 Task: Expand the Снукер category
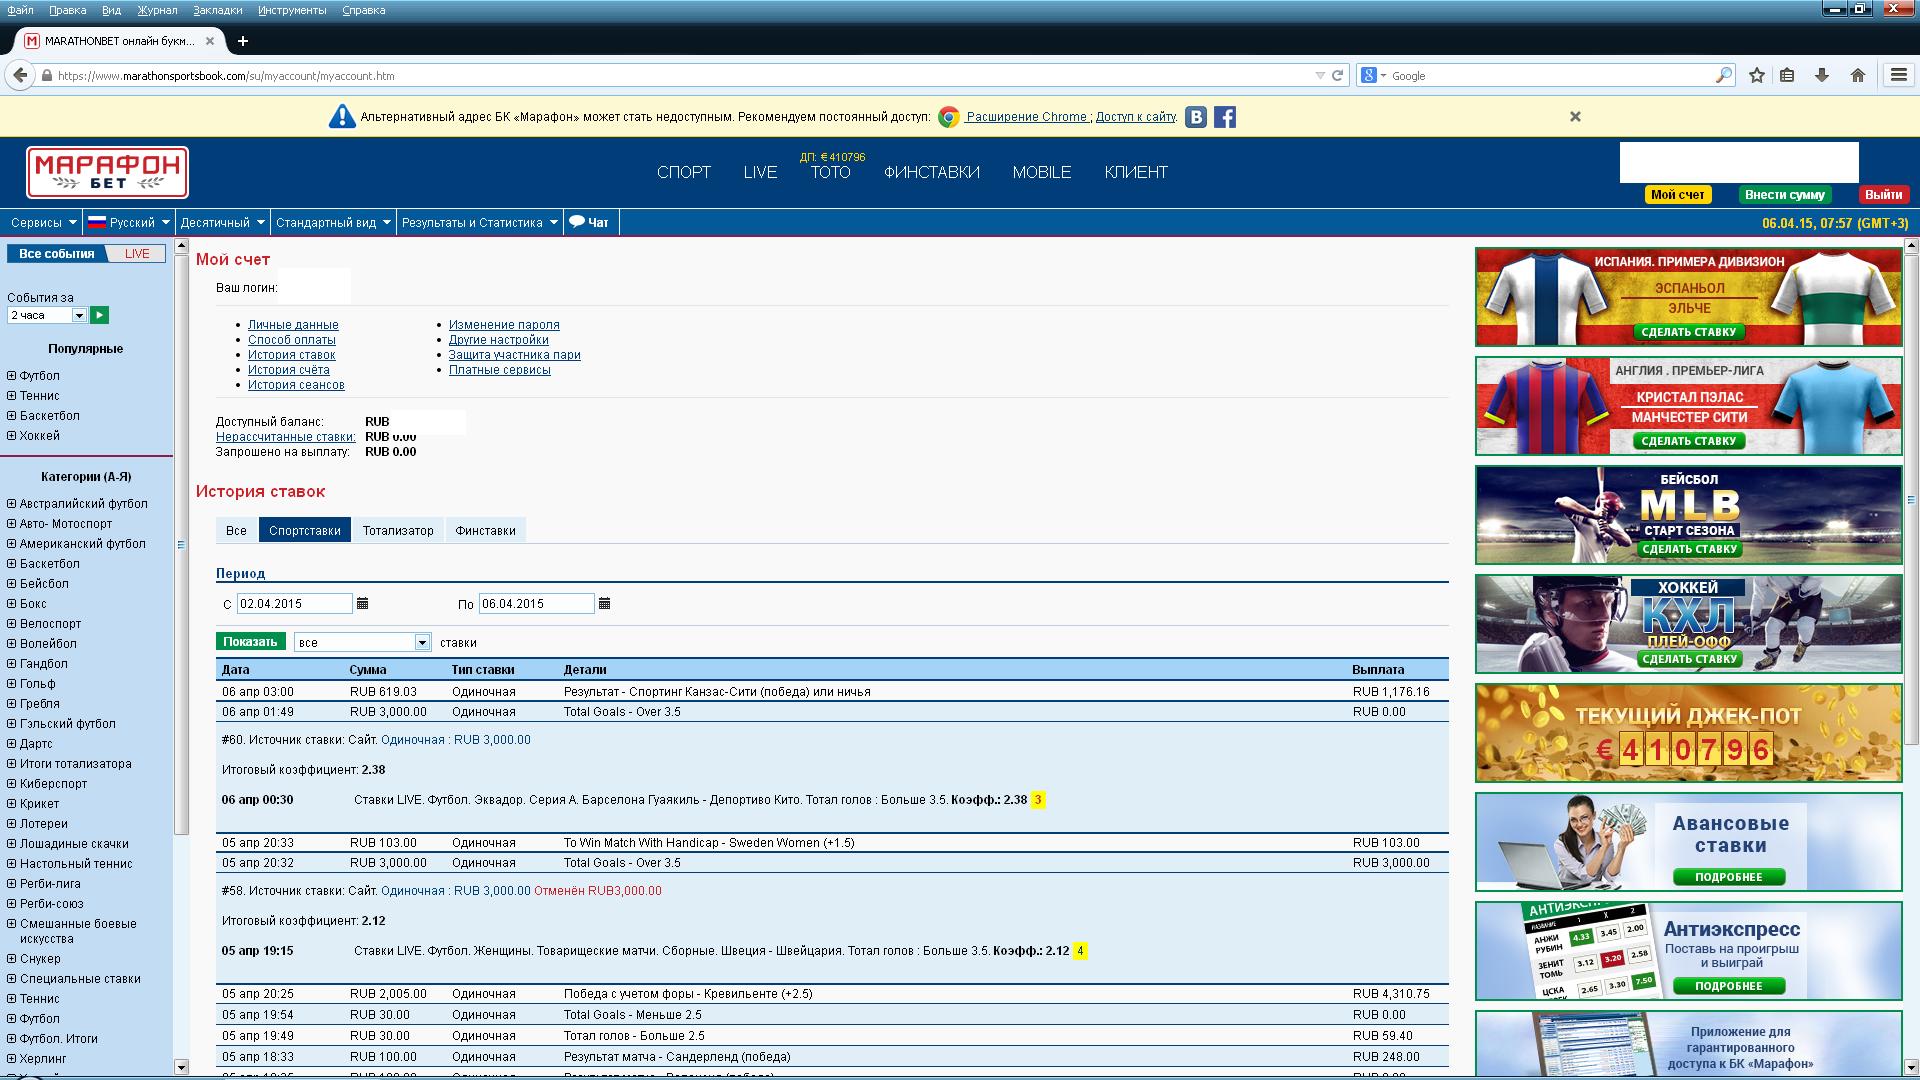click(x=12, y=959)
